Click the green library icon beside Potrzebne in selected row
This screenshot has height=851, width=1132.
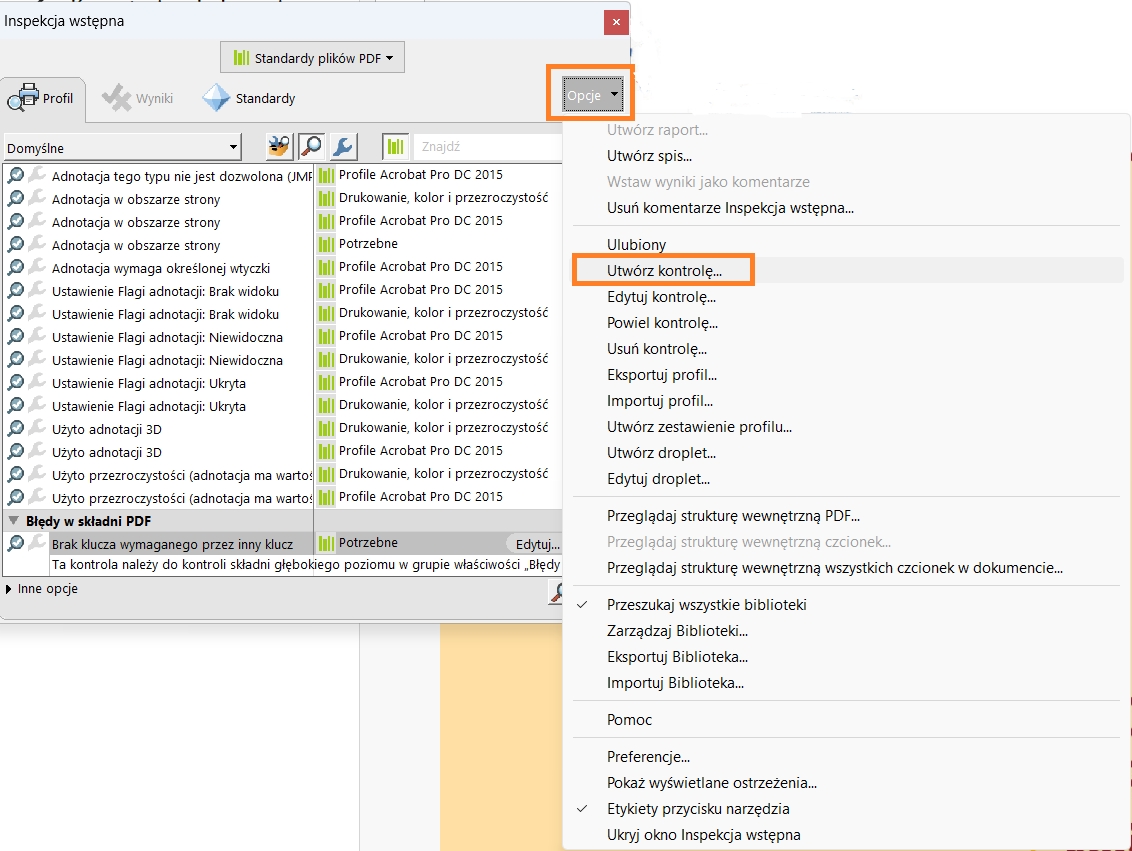(x=326, y=543)
